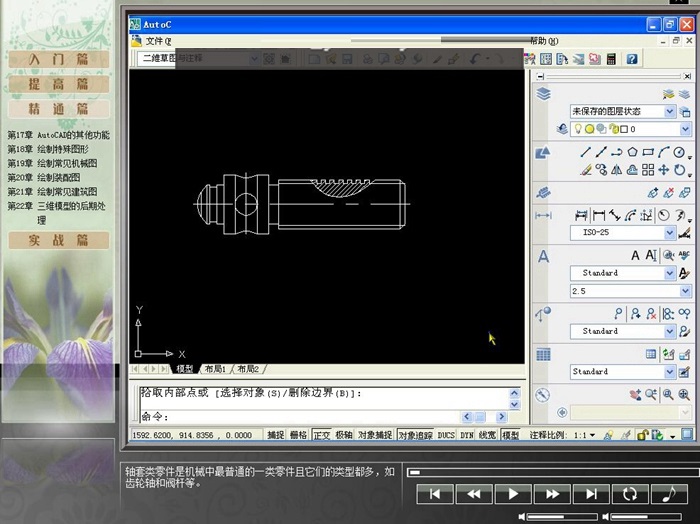Screen dimensions: 700x524
Task: Click the Rectangle draw tool
Action: pyautogui.click(x=648, y=152)
